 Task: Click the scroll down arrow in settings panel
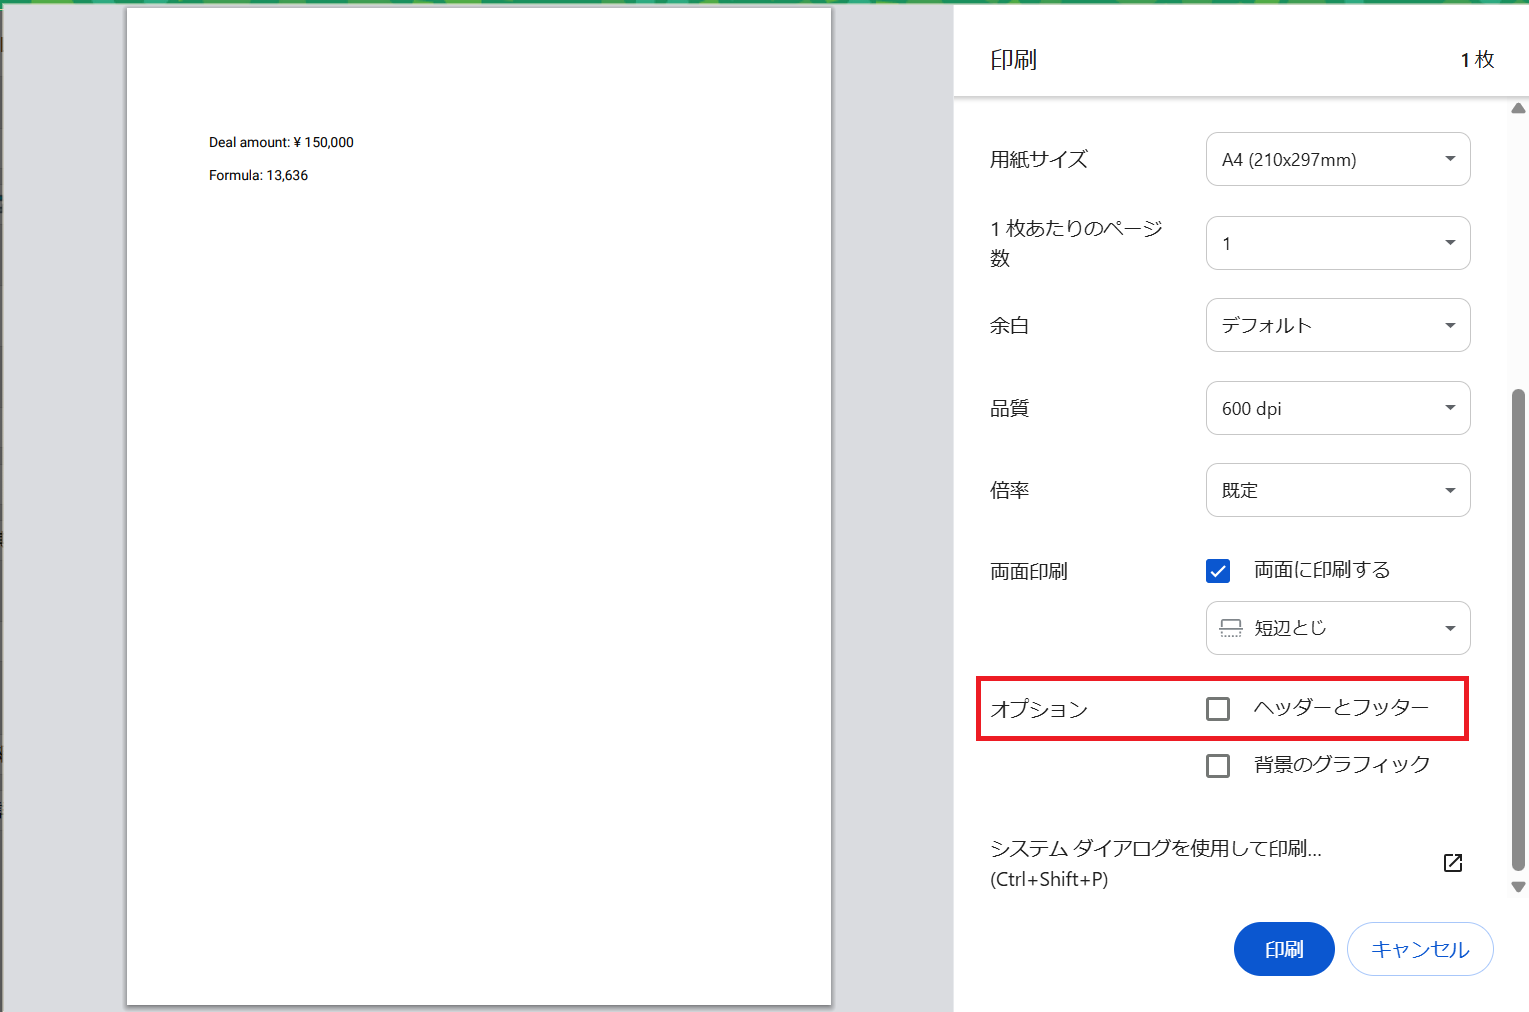click(1518, 887)
